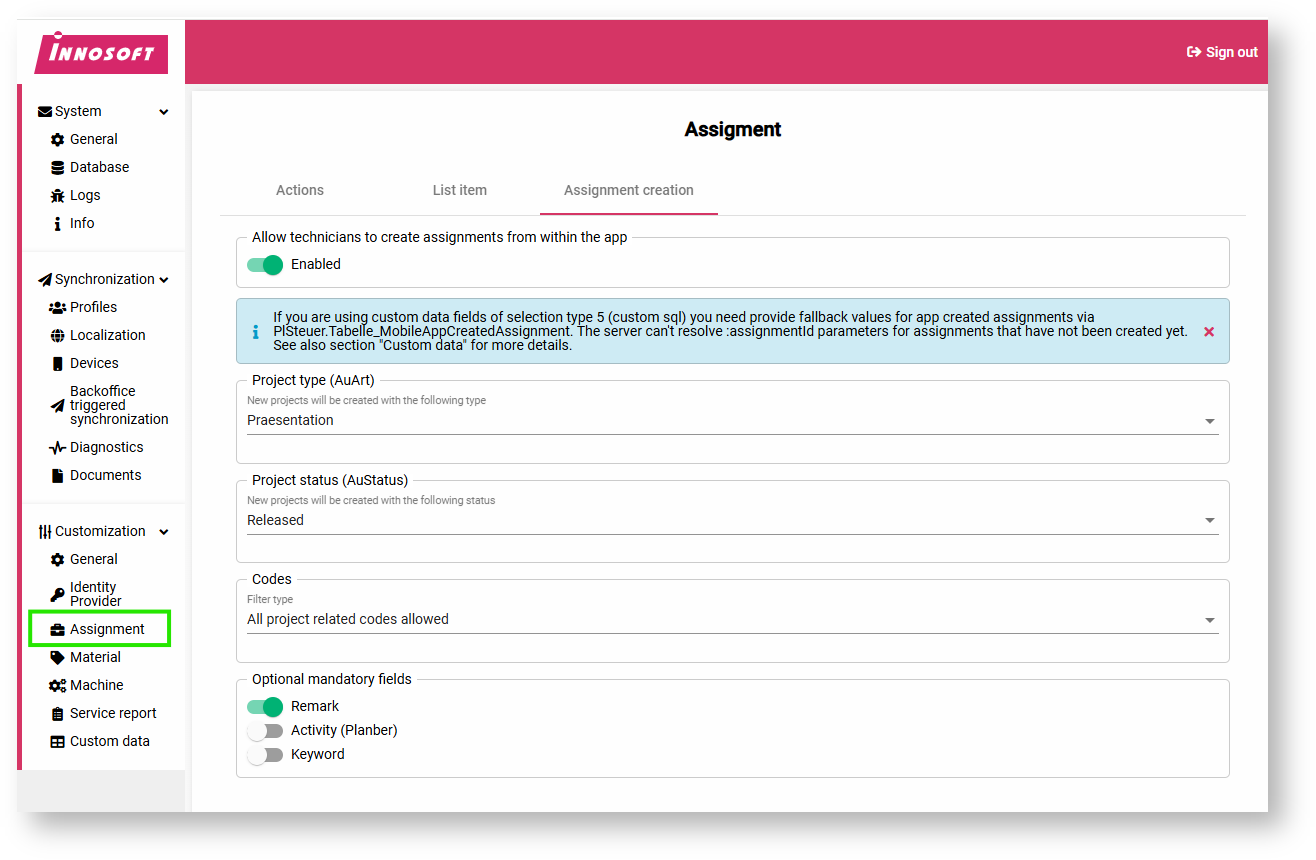Click the Logs bug icon
Image resolution: width=1316 pixels, height=860 pixels.
[58, 196]
